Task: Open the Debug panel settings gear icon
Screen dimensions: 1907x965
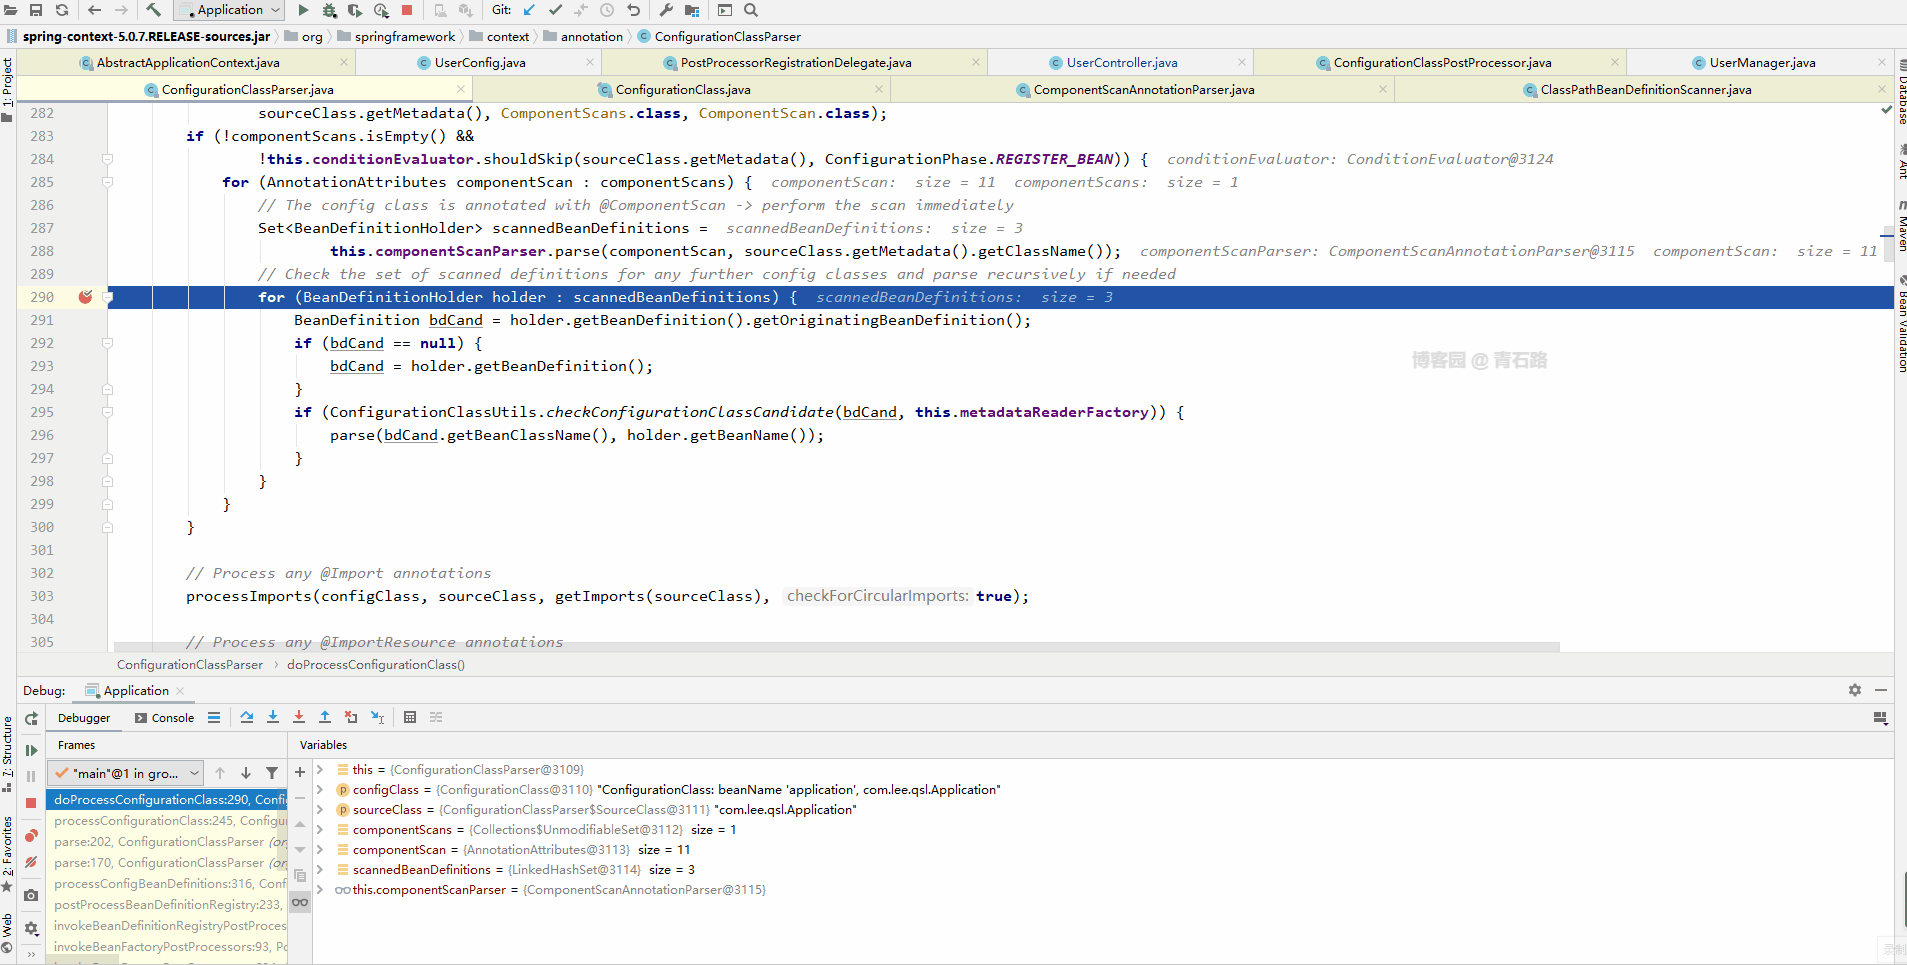Action: 1855,690
